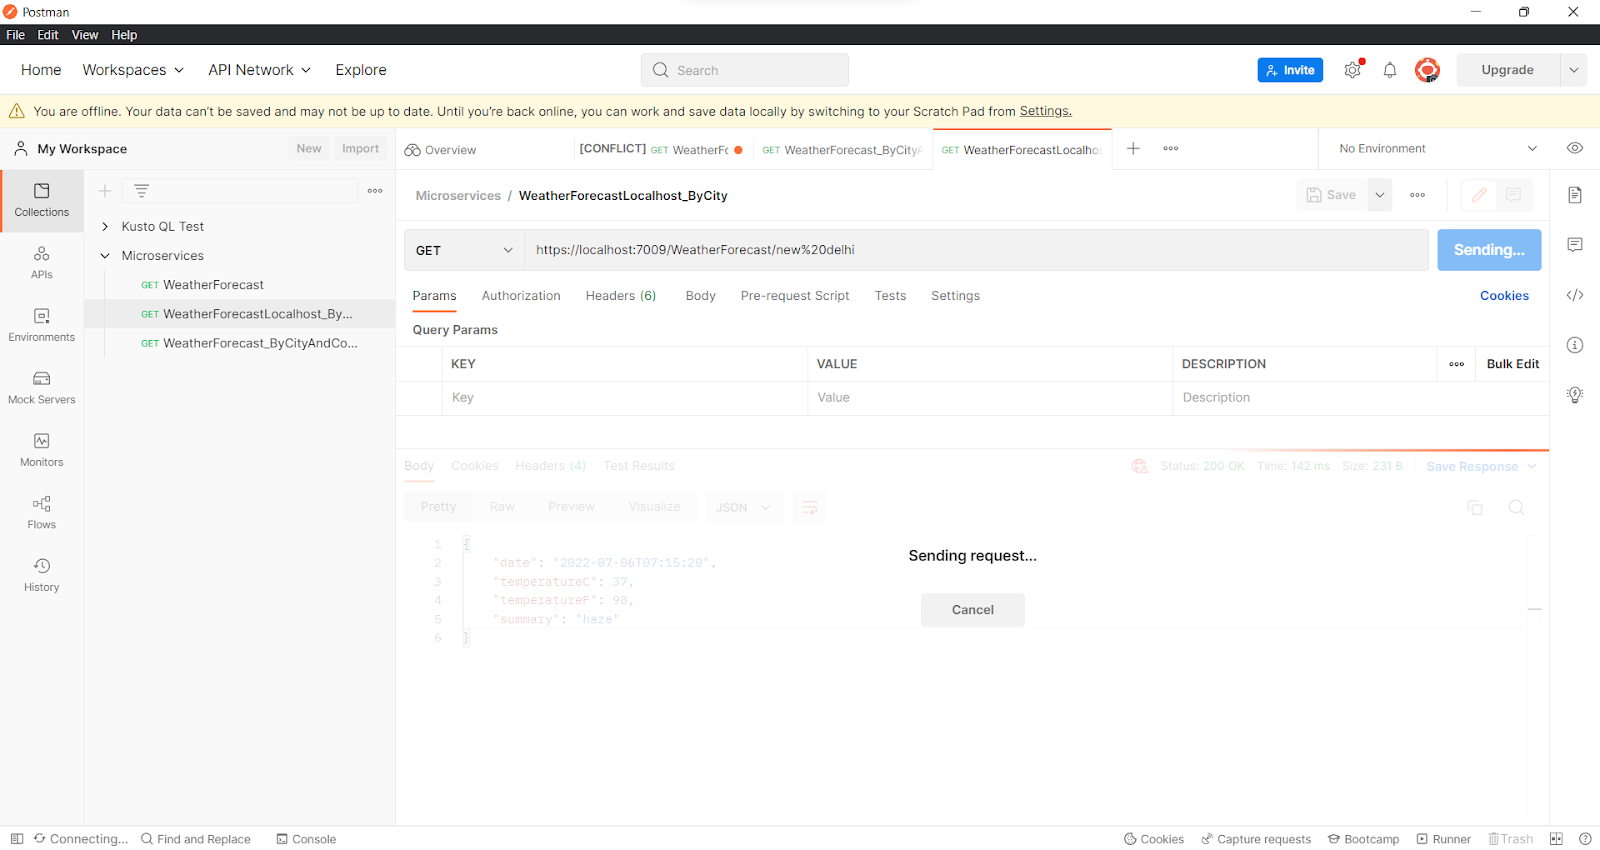Switch to the Pre-request Script tab
The width and height of the screenshot is (1600, 850).
coord(795,296)
